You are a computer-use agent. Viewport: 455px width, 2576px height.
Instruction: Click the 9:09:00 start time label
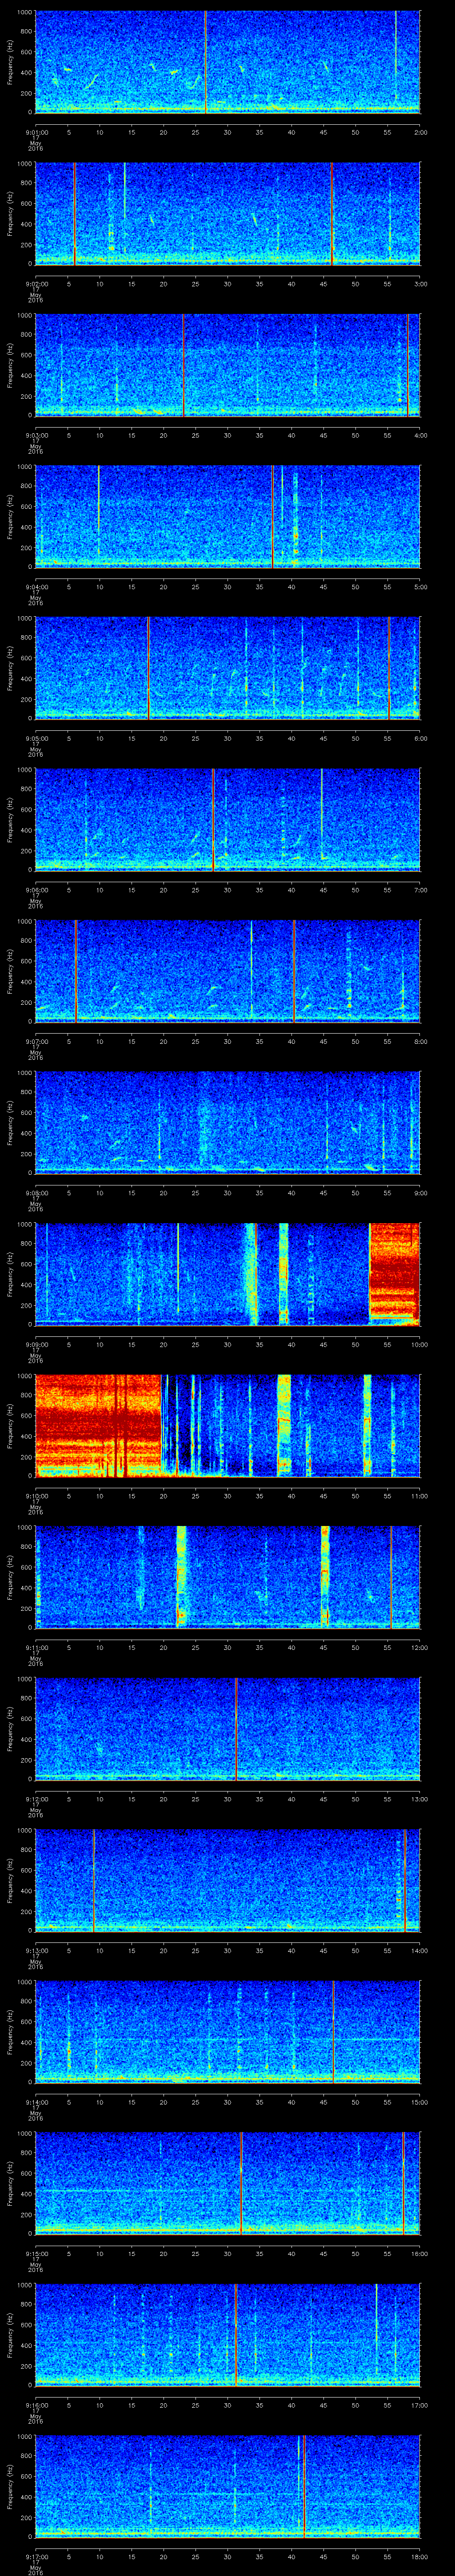(x=37, y=1345)
